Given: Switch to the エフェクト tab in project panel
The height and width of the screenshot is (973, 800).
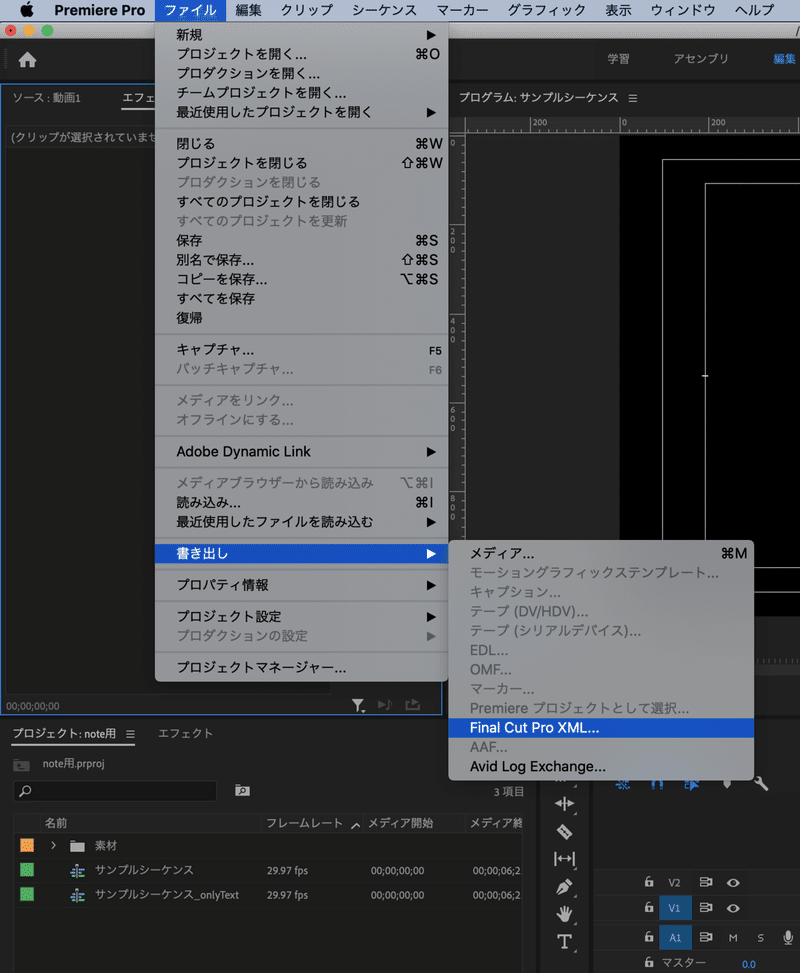Looking at the screenshot, I should click(185, 733).
